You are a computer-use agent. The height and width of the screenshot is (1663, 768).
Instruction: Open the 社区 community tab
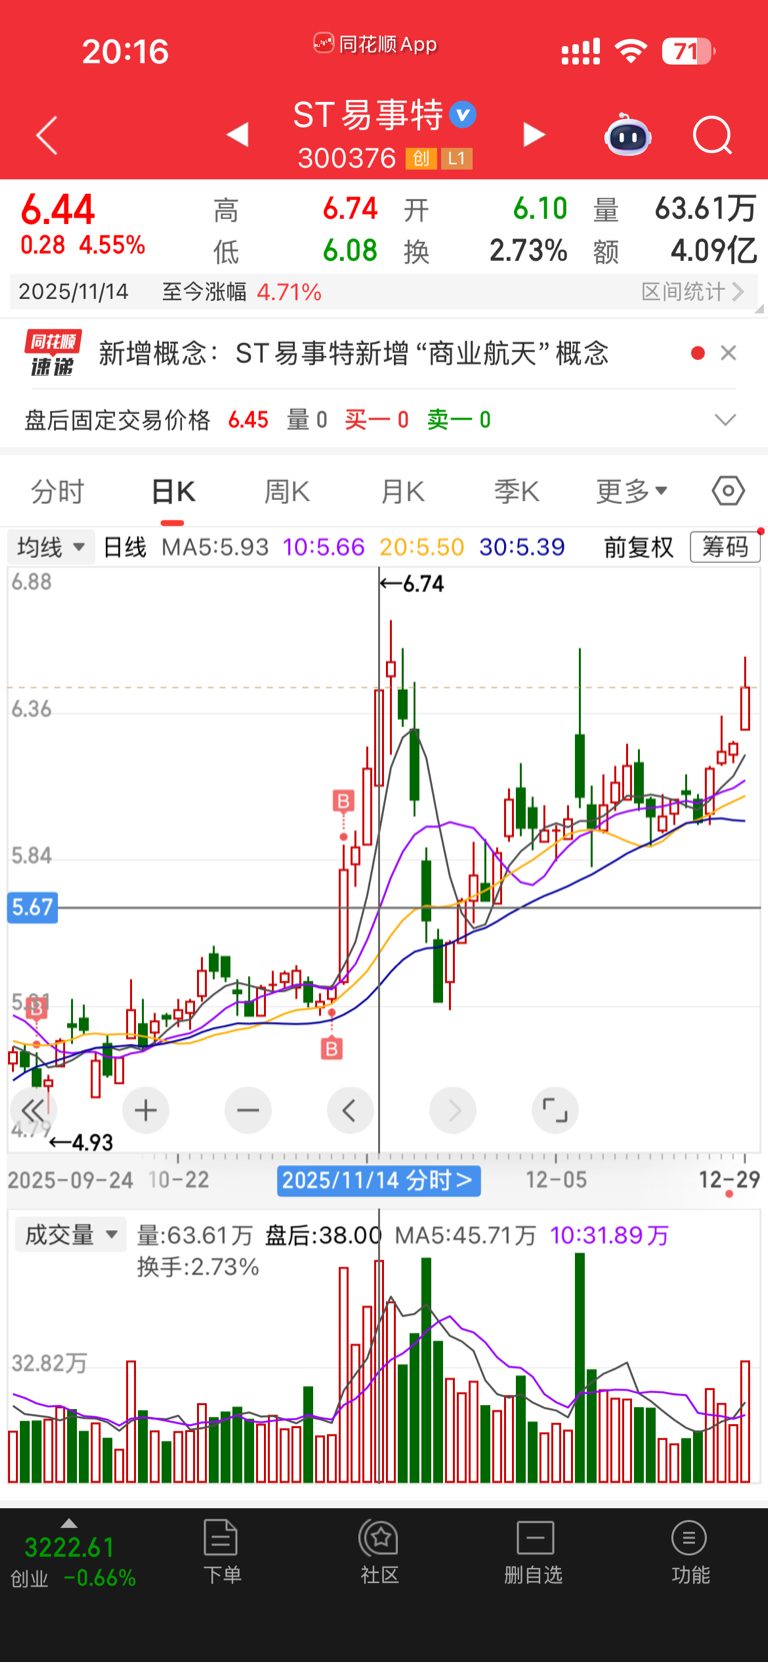coord(380,1552)
